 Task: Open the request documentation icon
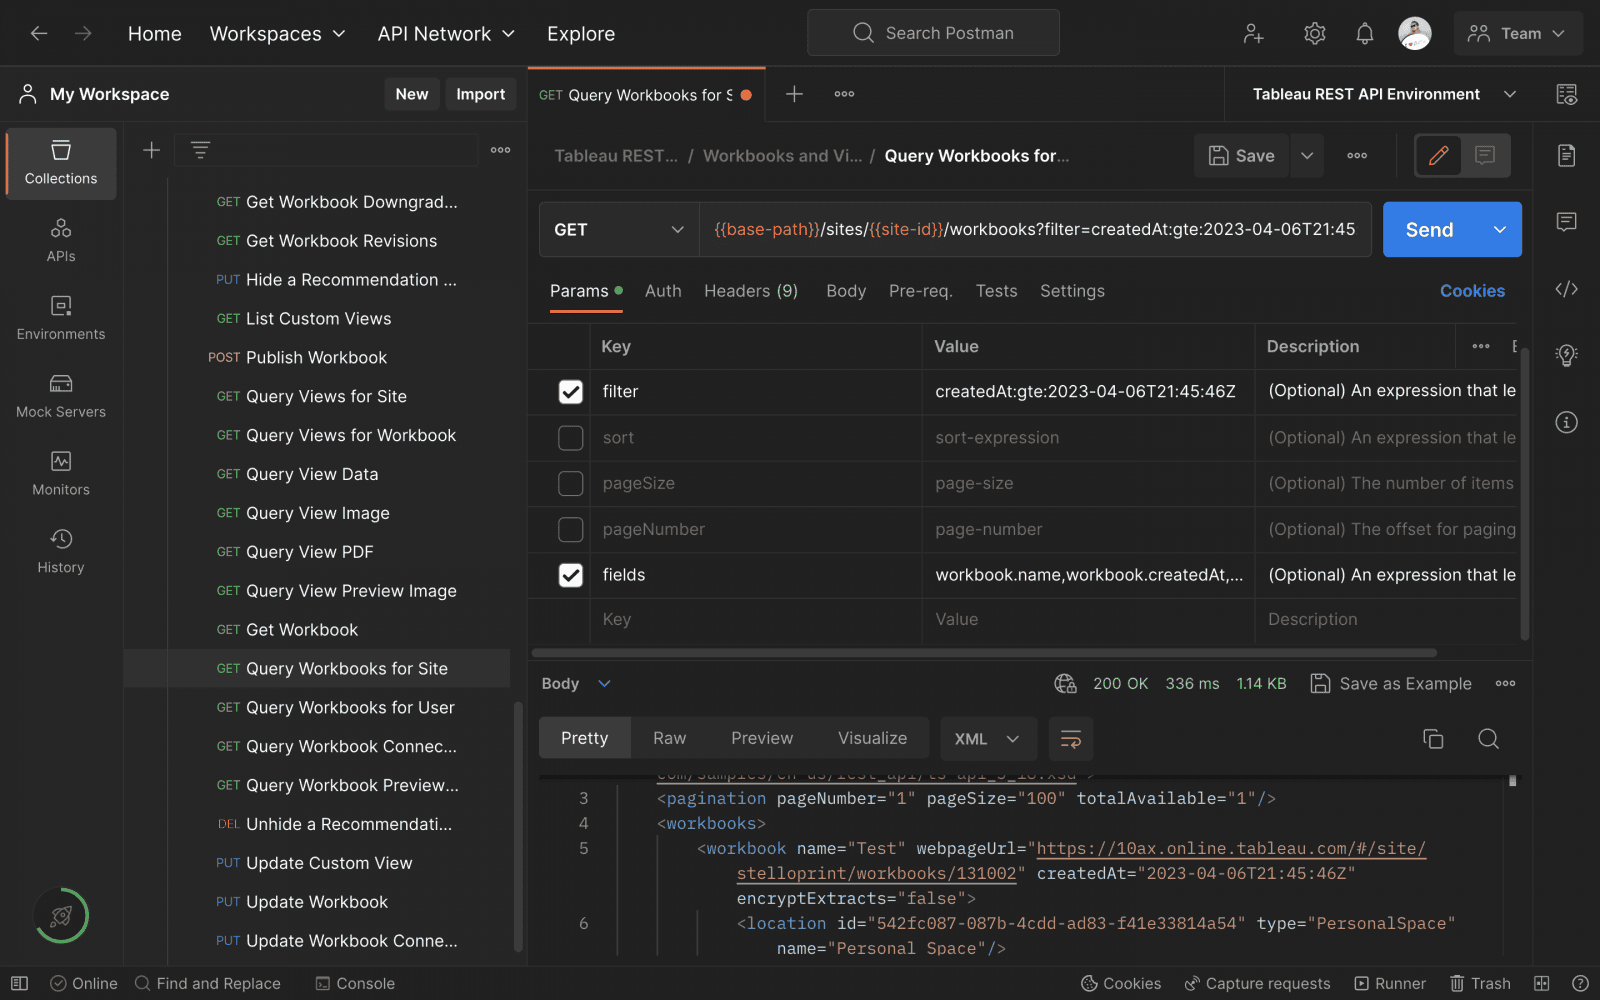(1566, 155)
